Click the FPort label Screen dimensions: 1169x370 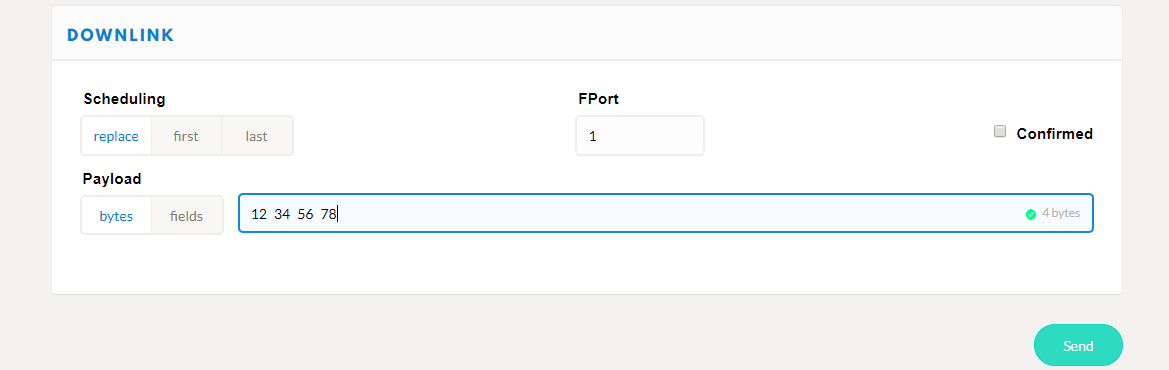pos(598,99)
